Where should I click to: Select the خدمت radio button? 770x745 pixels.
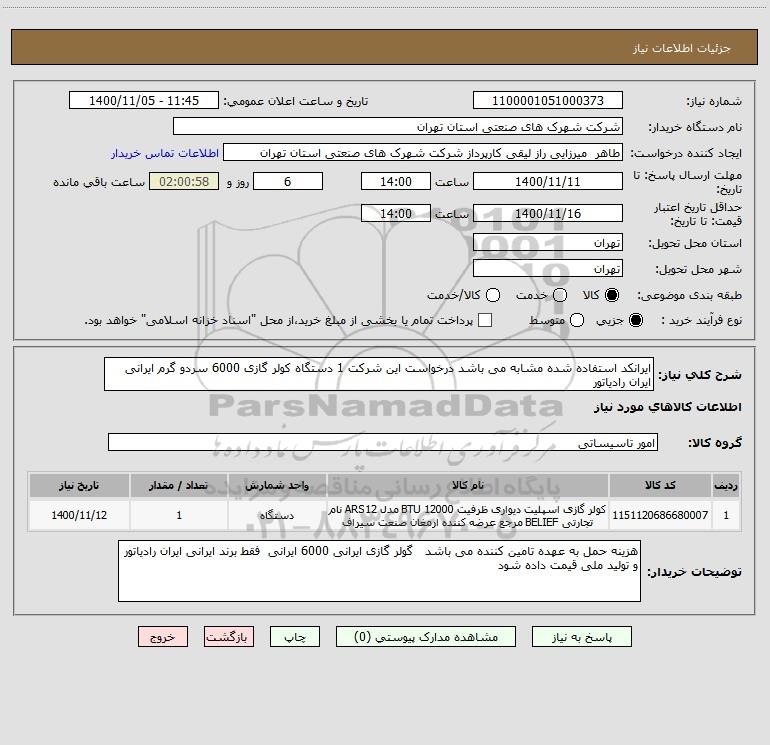pos(560,295)
